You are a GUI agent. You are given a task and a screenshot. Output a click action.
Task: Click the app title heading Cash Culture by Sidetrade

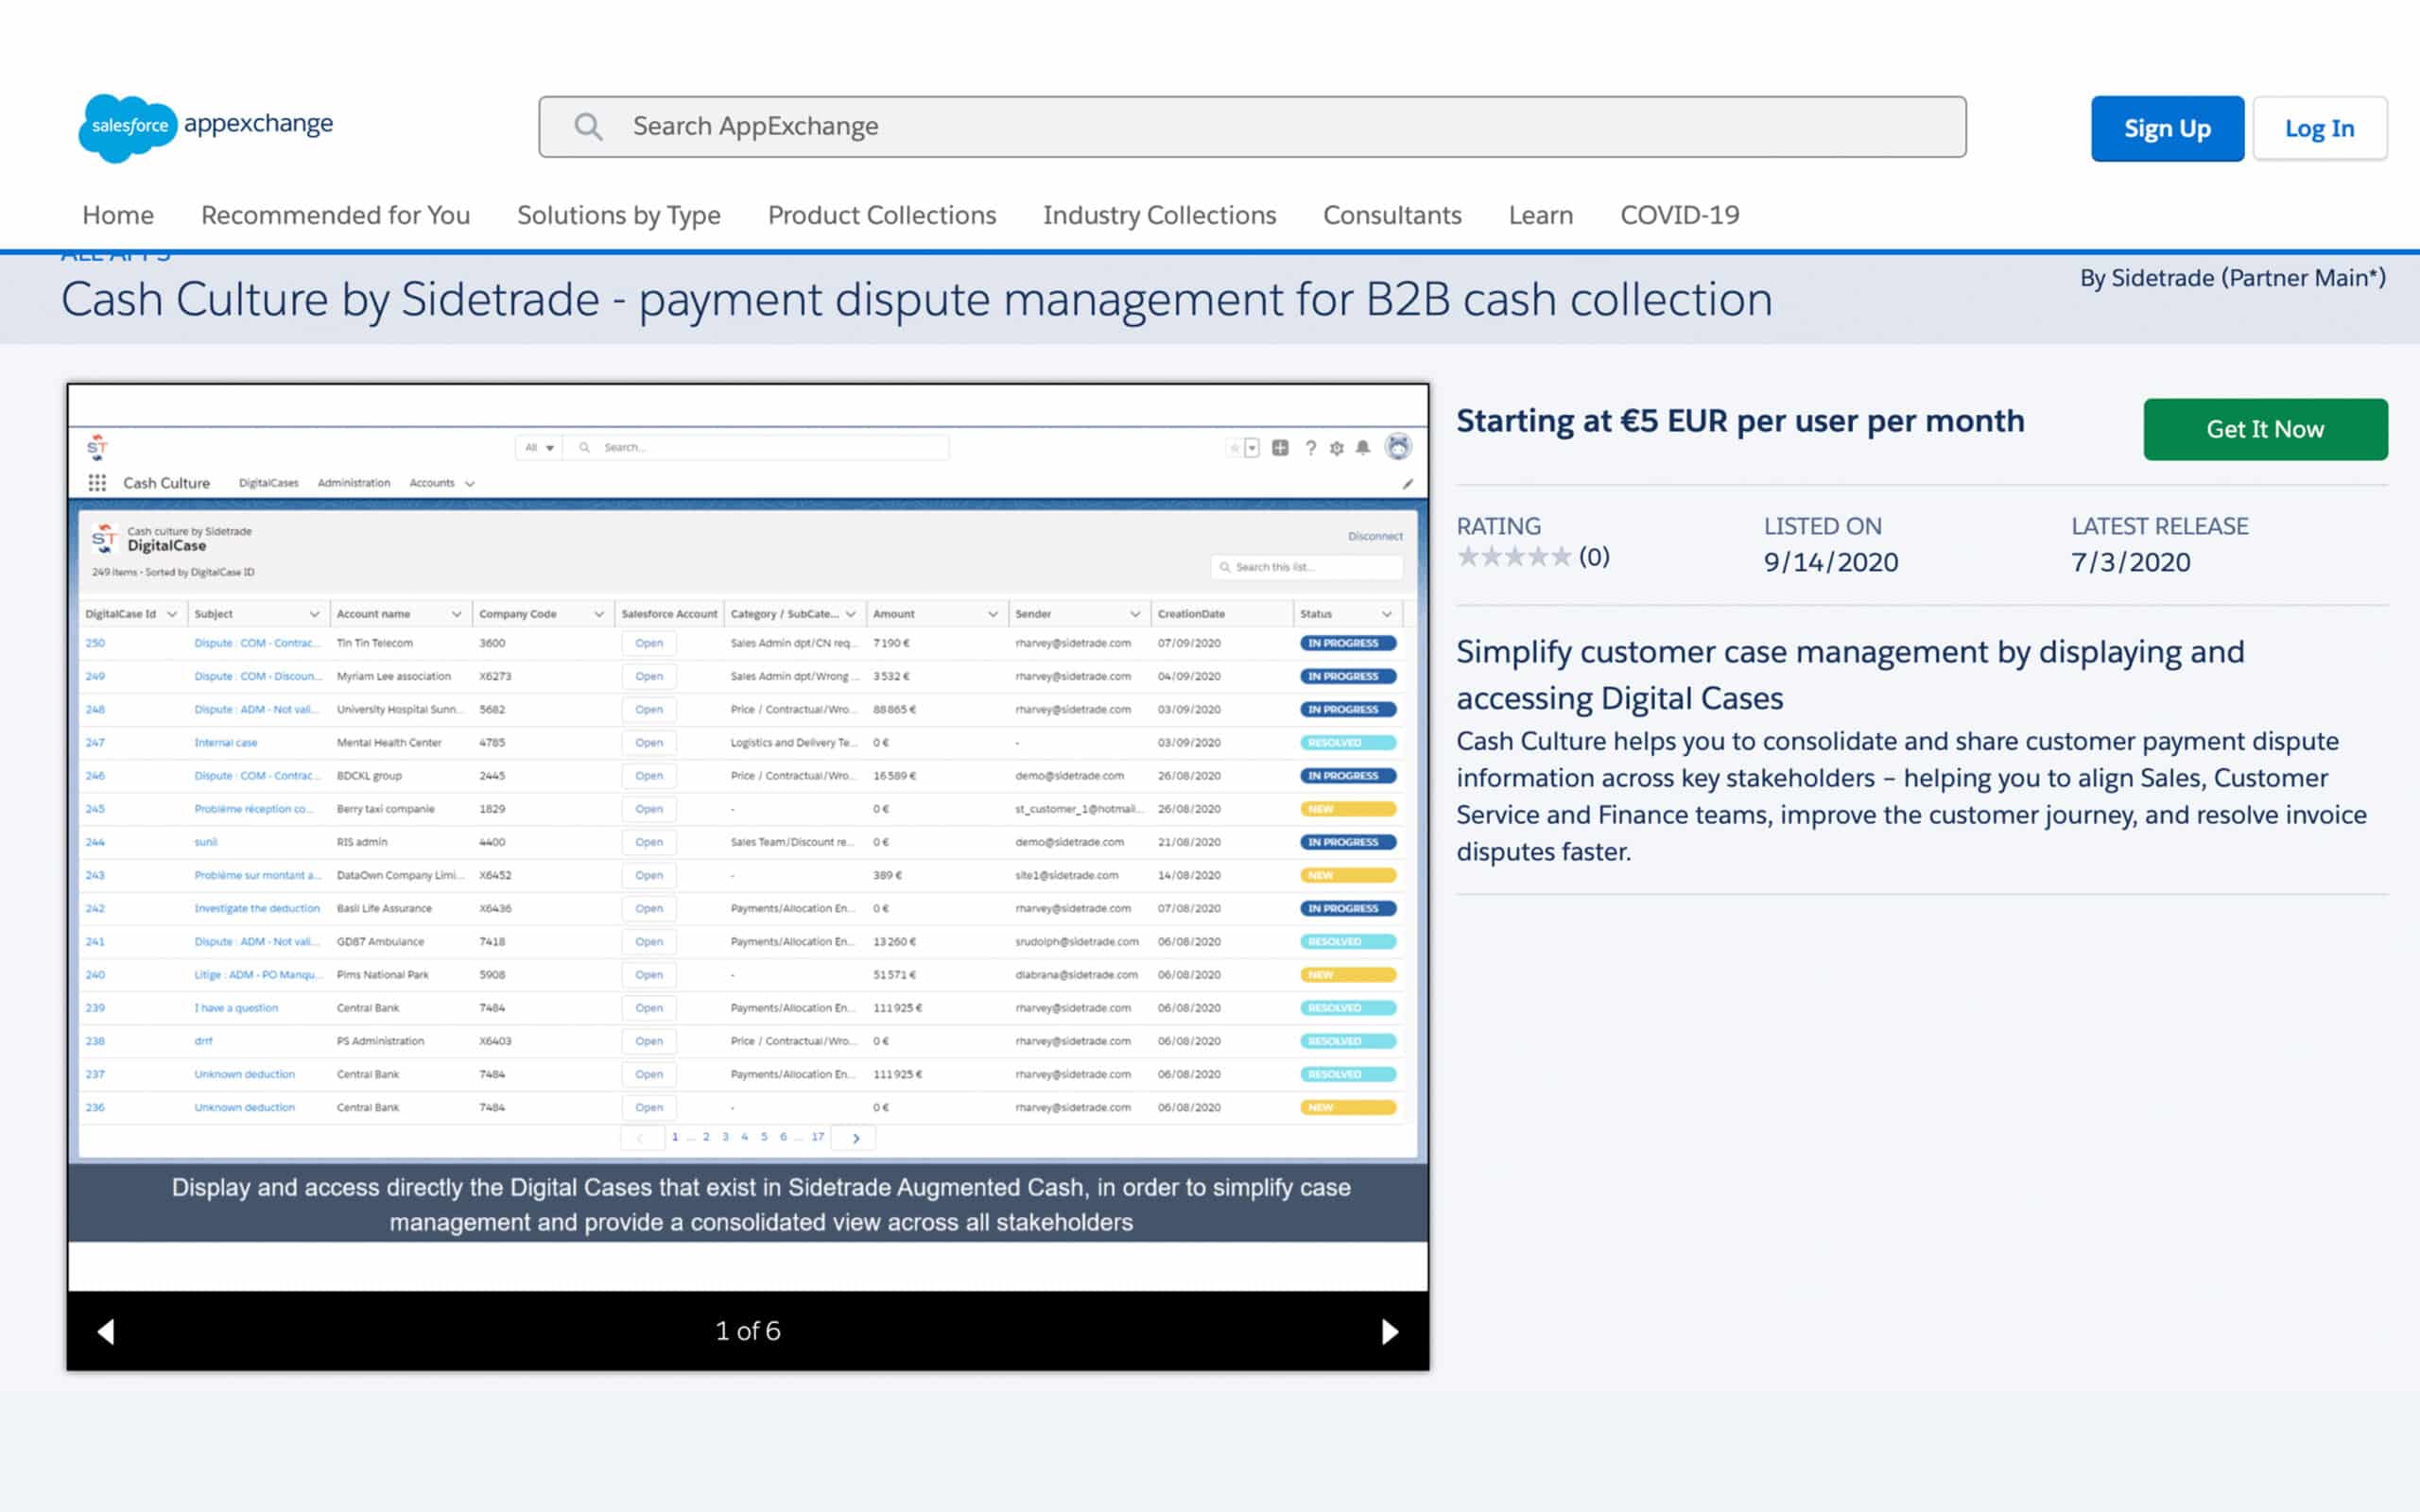pyautogui.click(x=916, y=300)
